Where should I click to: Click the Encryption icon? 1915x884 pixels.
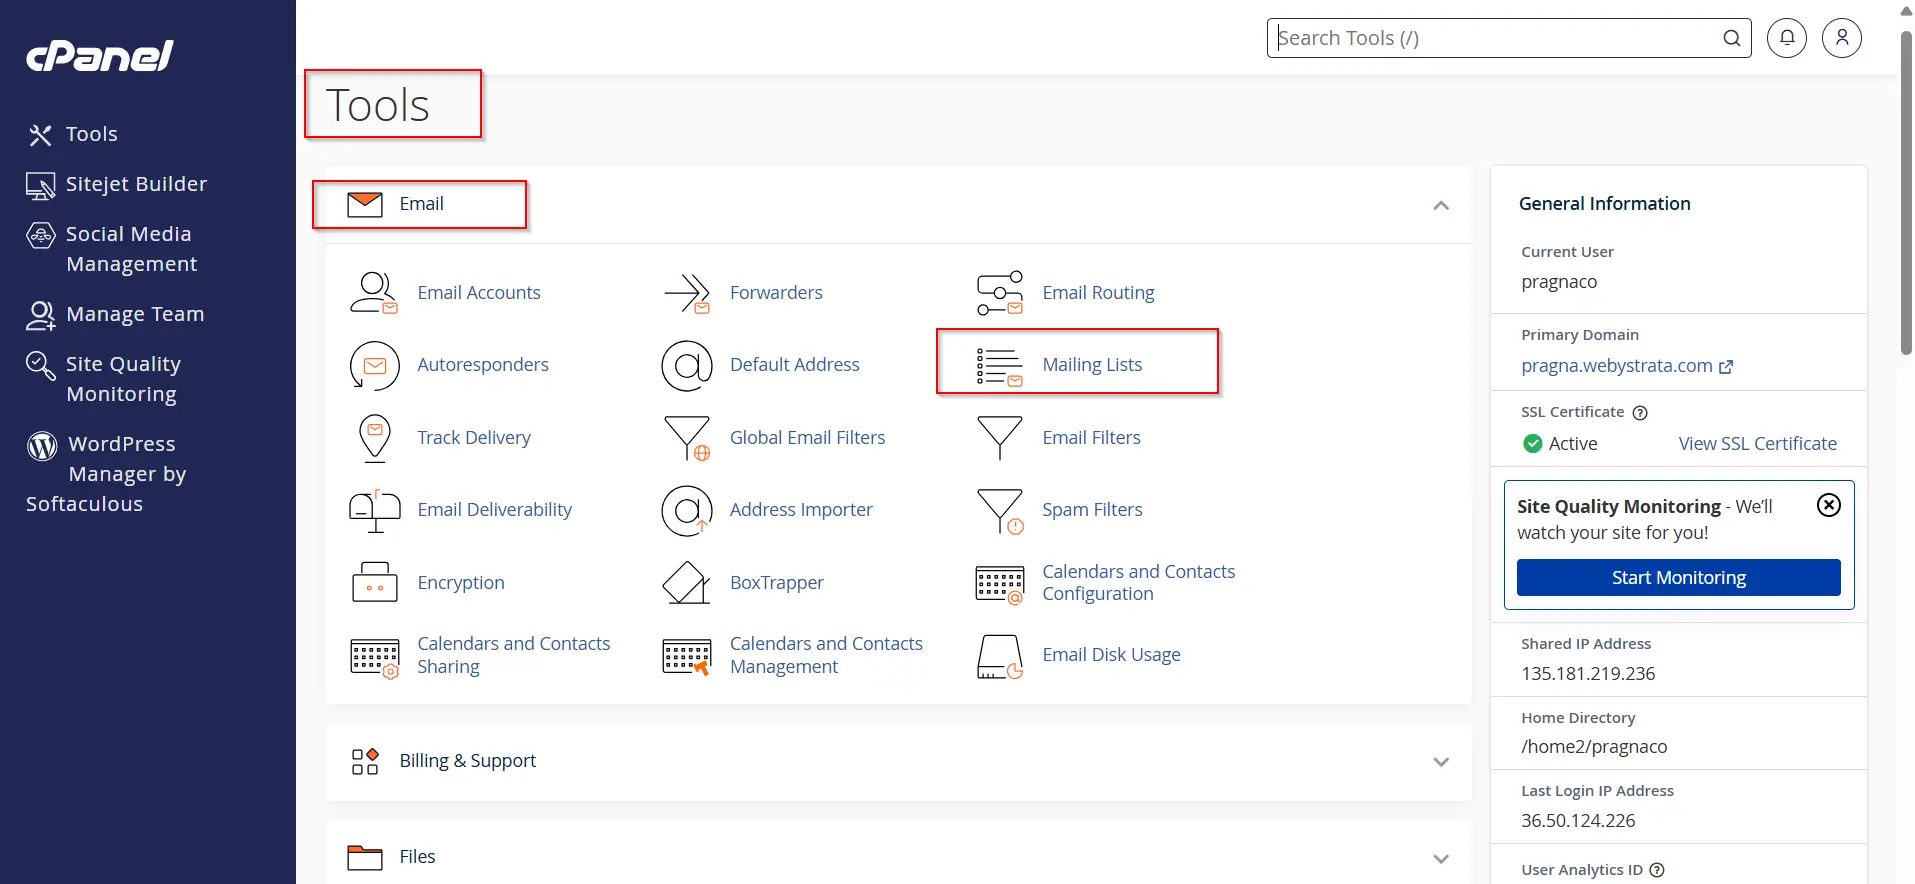coord(374,582)
